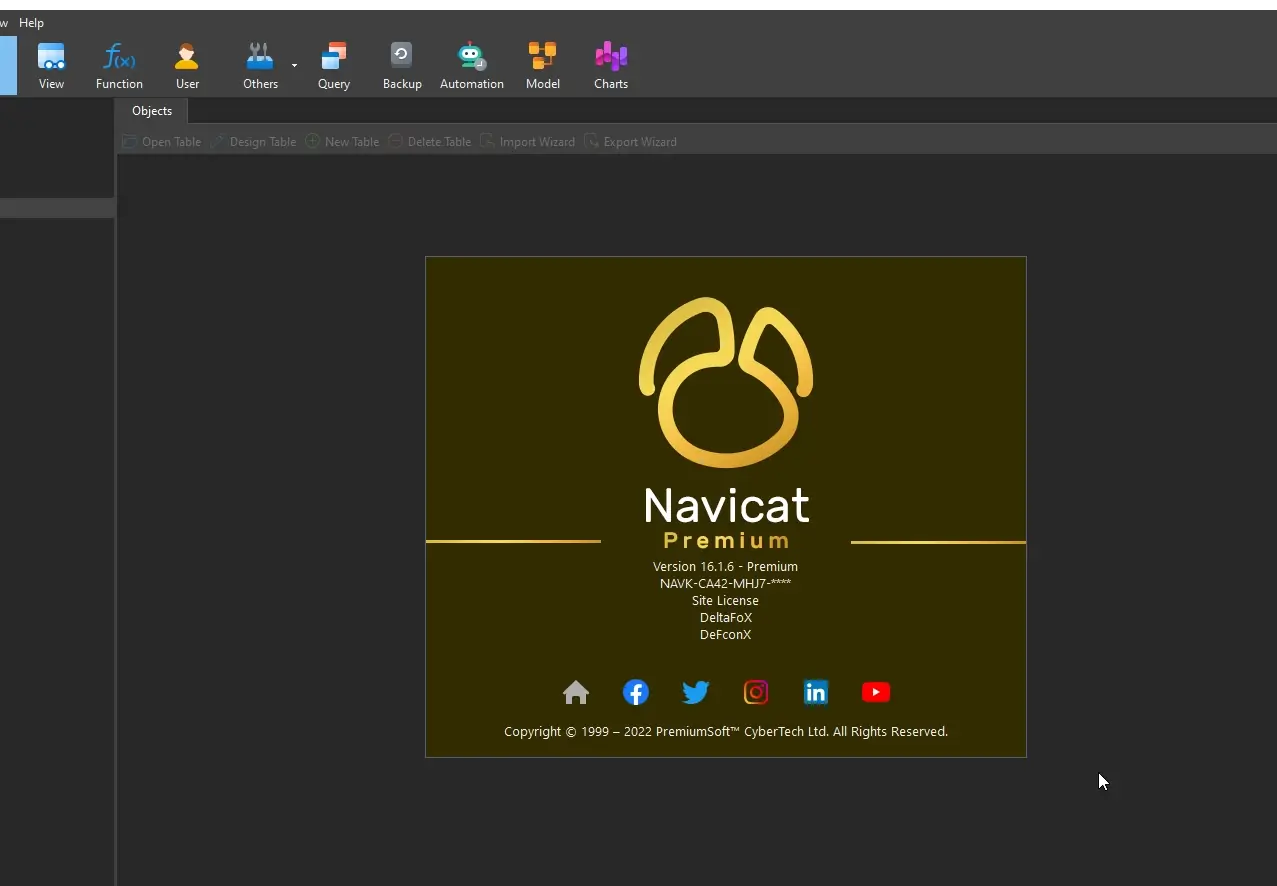
Task: Click the Delete Table button
Action: click(x=430, y=142)
